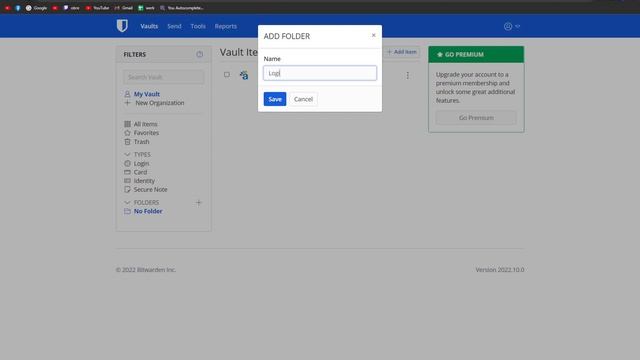This screenshot has width=640, height=360.
Task: Open the account profile menu
Action: tap(511, 26)
